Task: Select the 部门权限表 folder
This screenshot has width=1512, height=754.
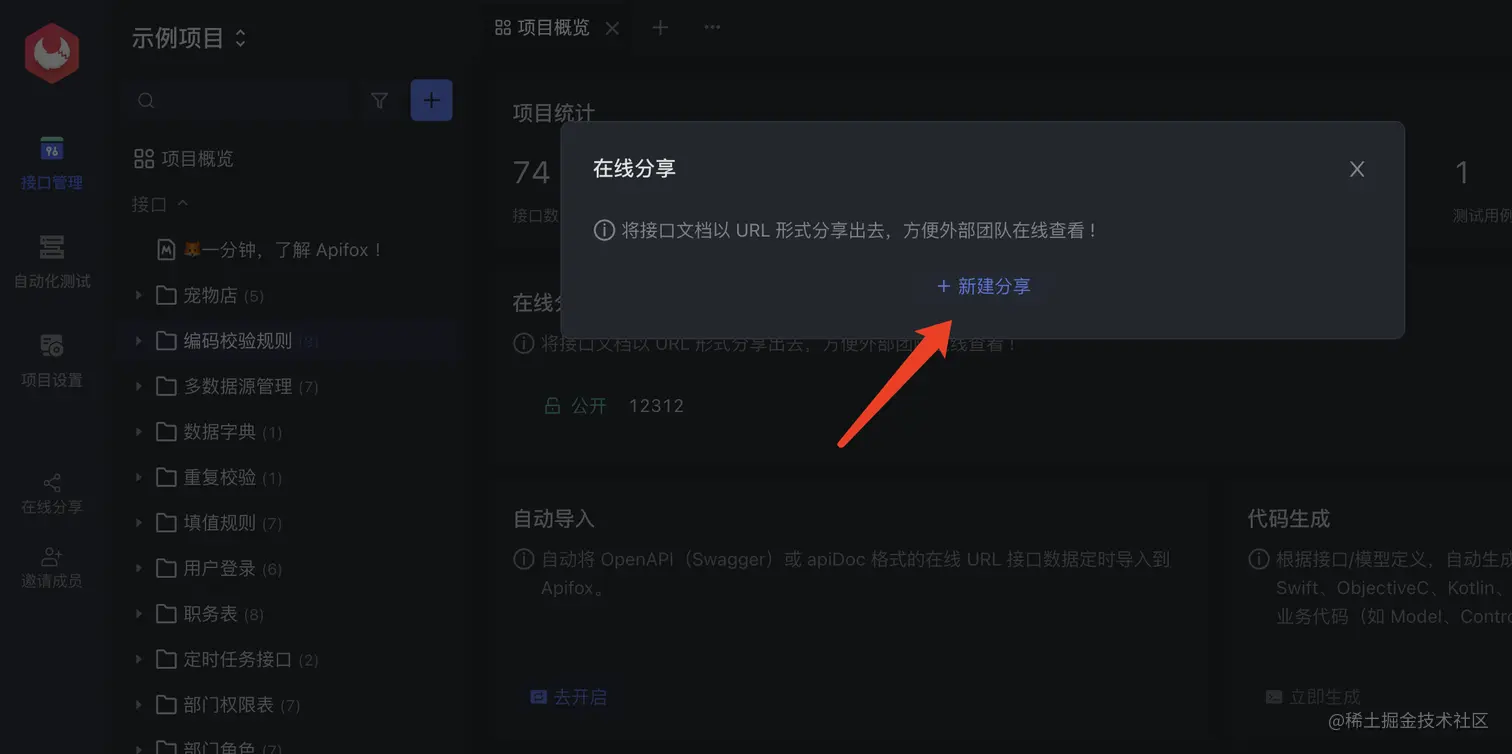Action: [x=228, y=705]
